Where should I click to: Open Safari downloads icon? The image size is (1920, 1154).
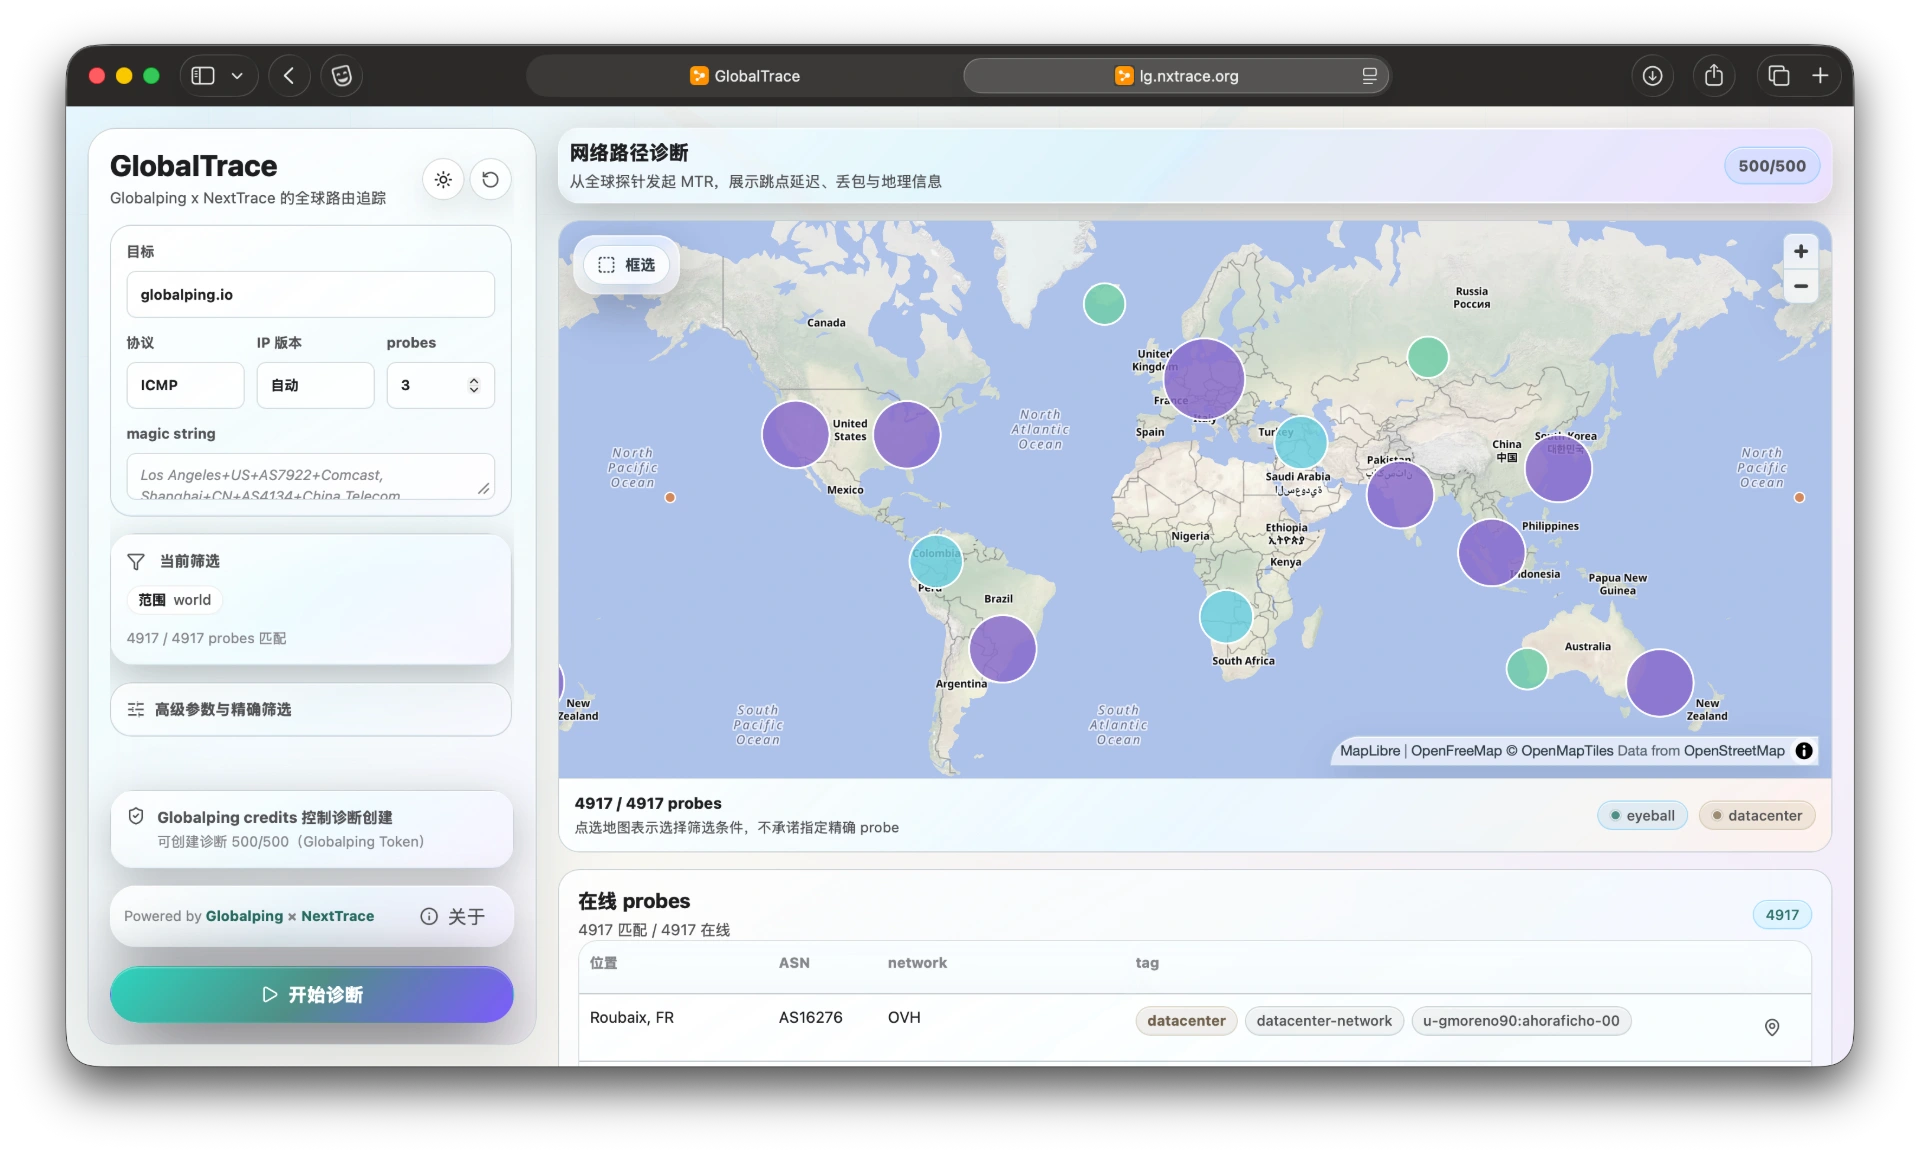(1652, 76)
